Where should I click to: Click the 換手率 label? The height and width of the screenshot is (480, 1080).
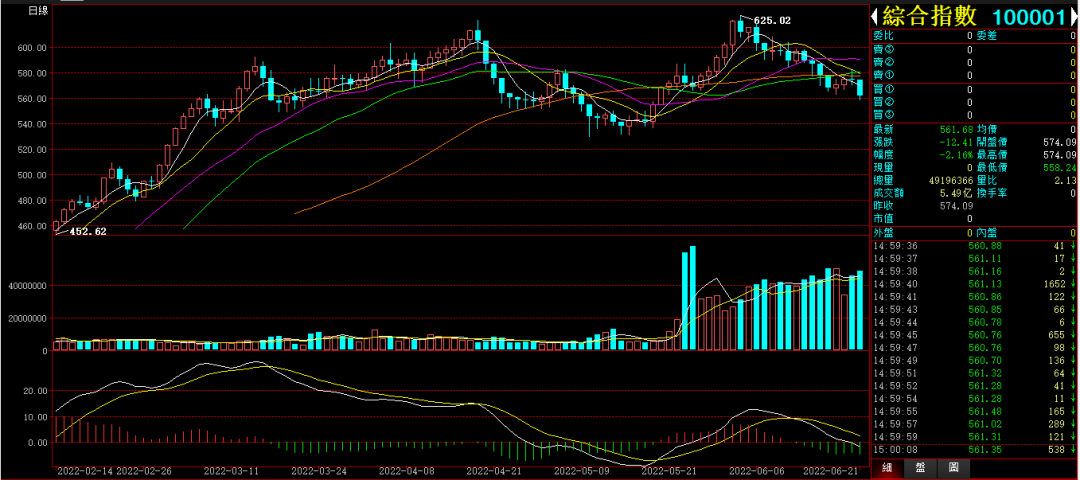click(x=992, y=194)
